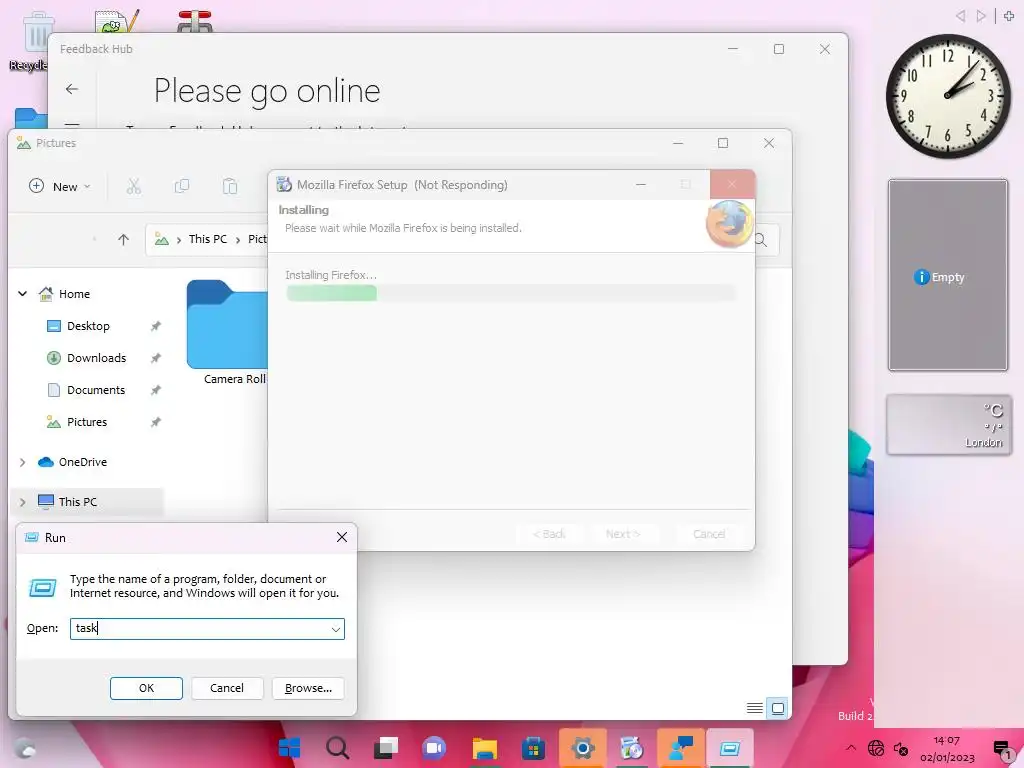Open the date and time flyout
The height and width of the screenshot is (768, 1024).
click(x=947, y=748)
